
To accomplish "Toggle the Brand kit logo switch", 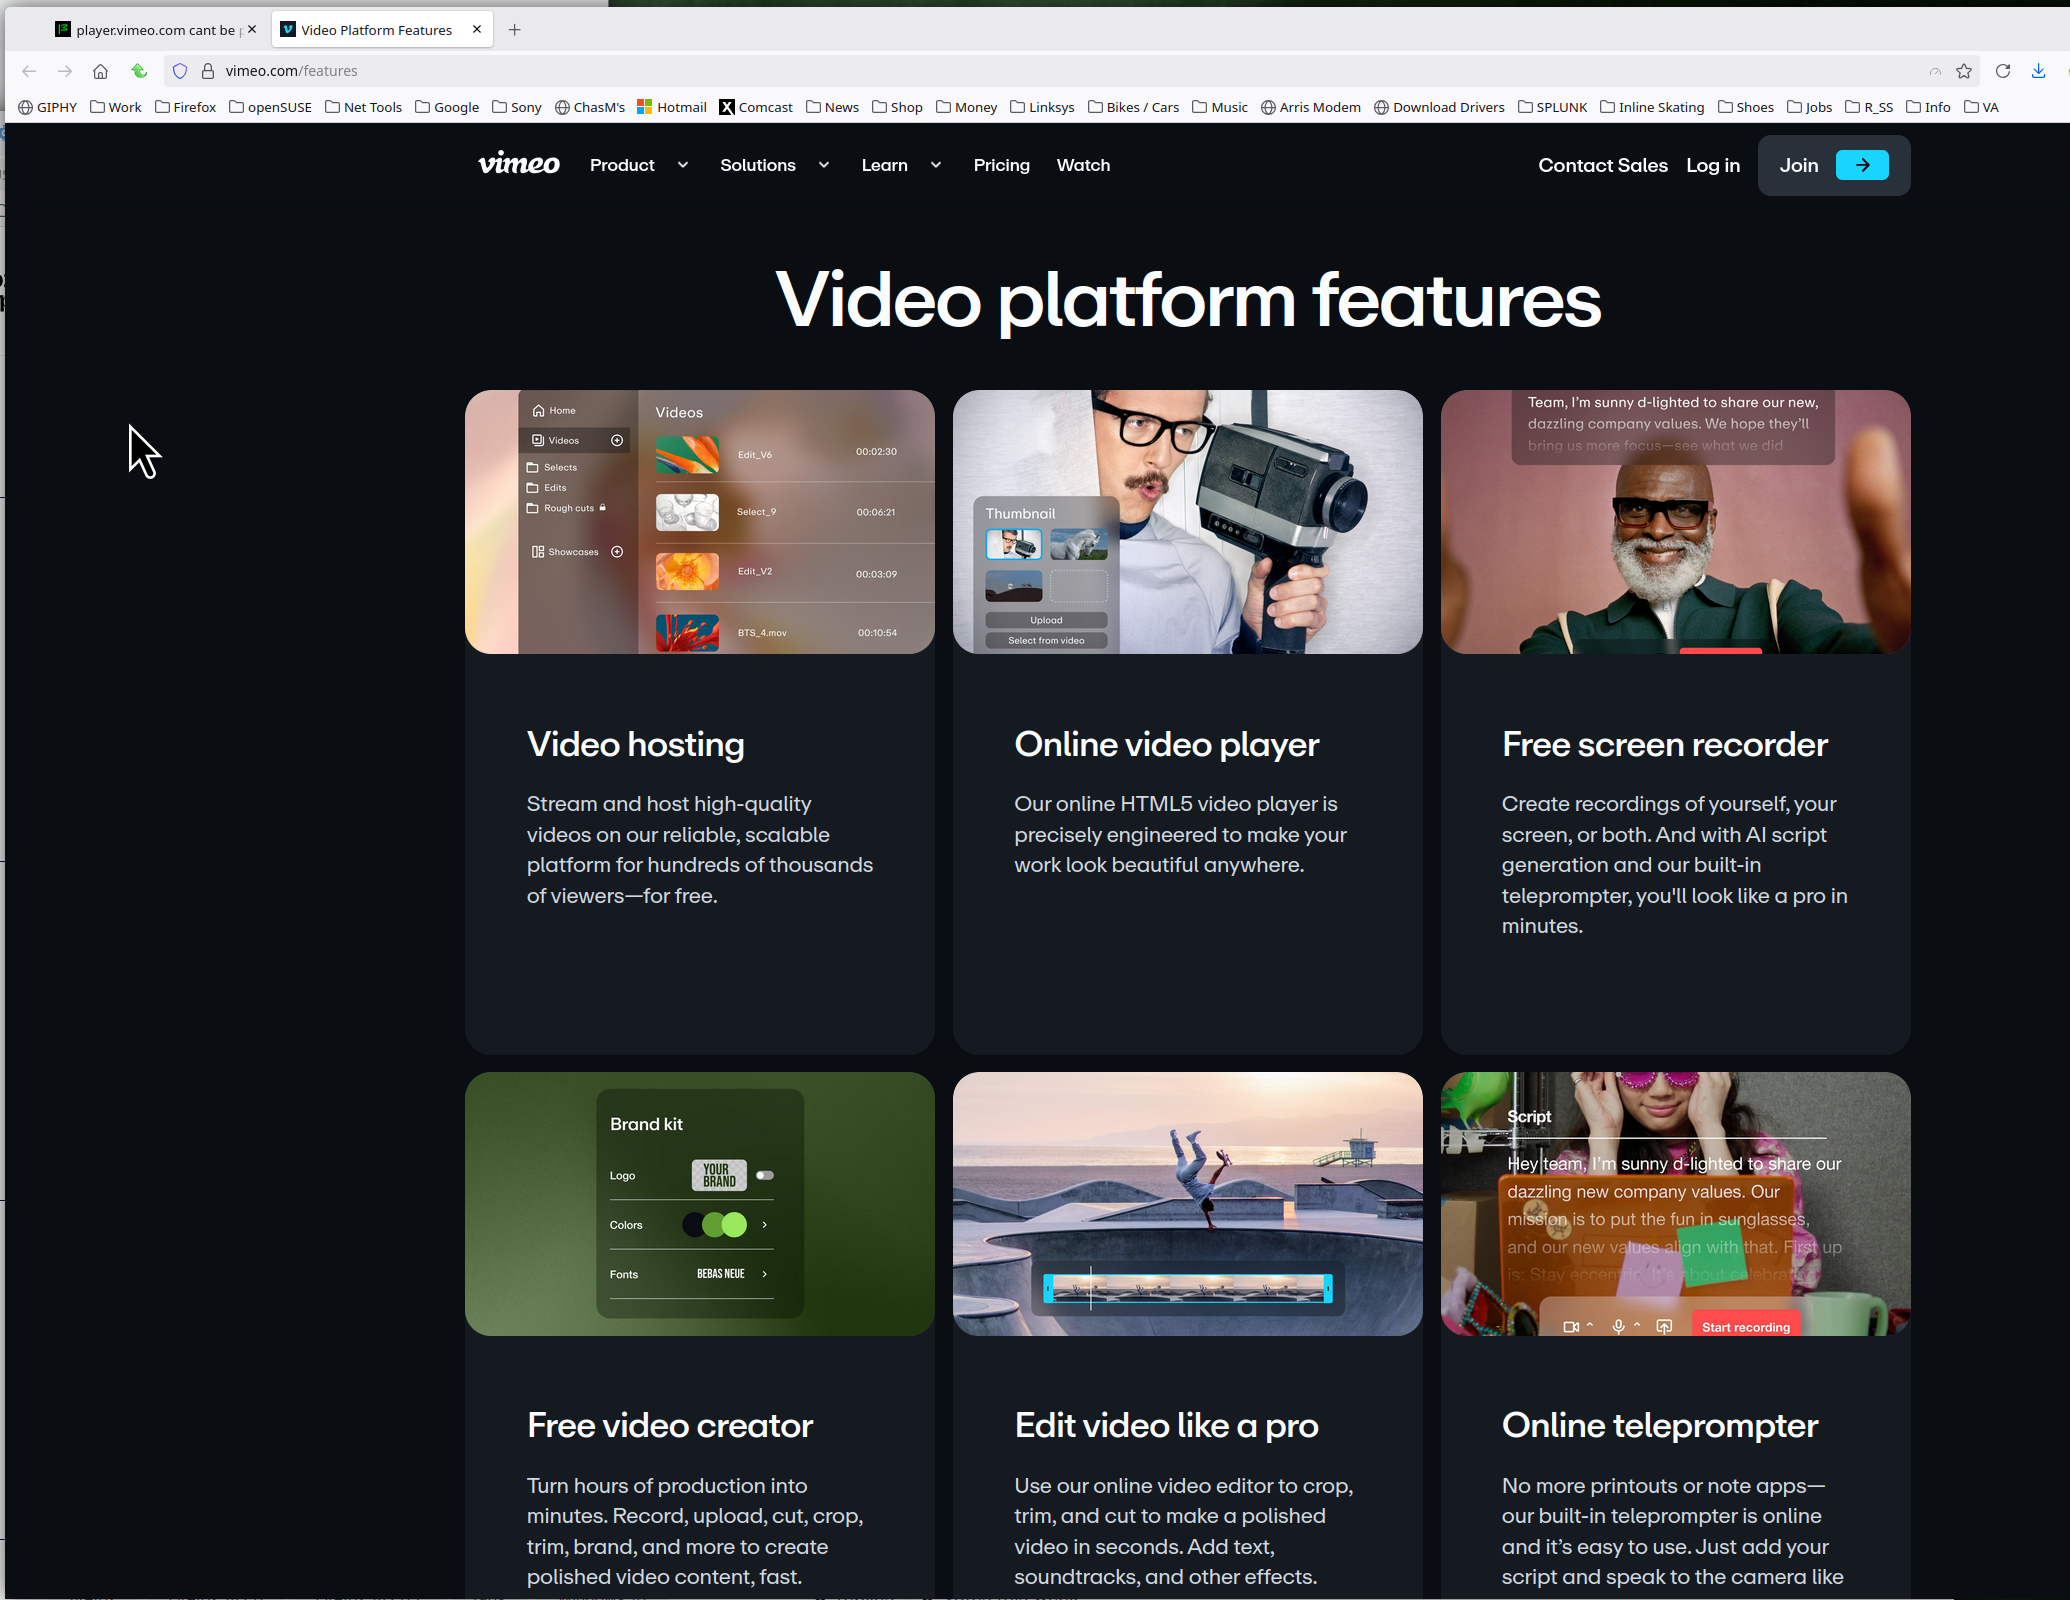I will point(765,1175).
